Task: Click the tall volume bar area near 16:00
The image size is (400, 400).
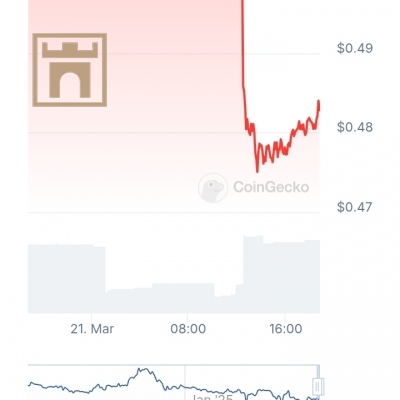Action: coord(282,274)
